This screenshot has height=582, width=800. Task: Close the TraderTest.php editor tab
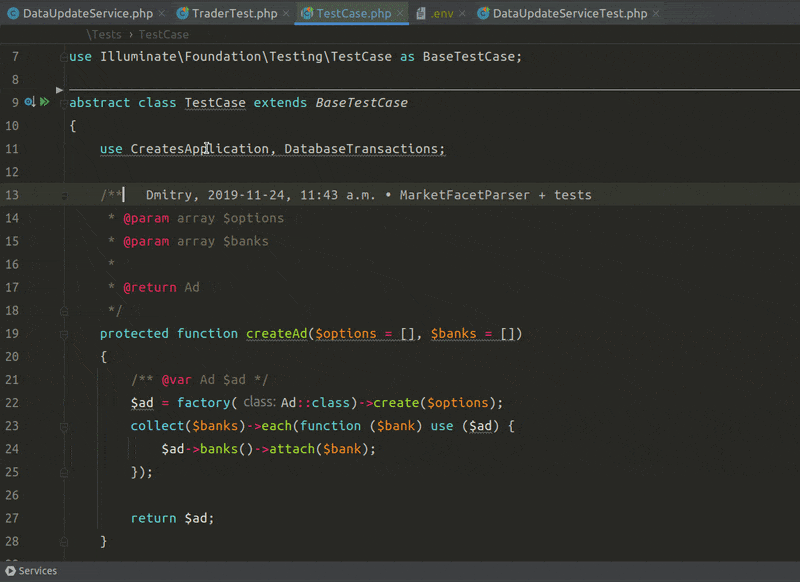coord(285,14)
